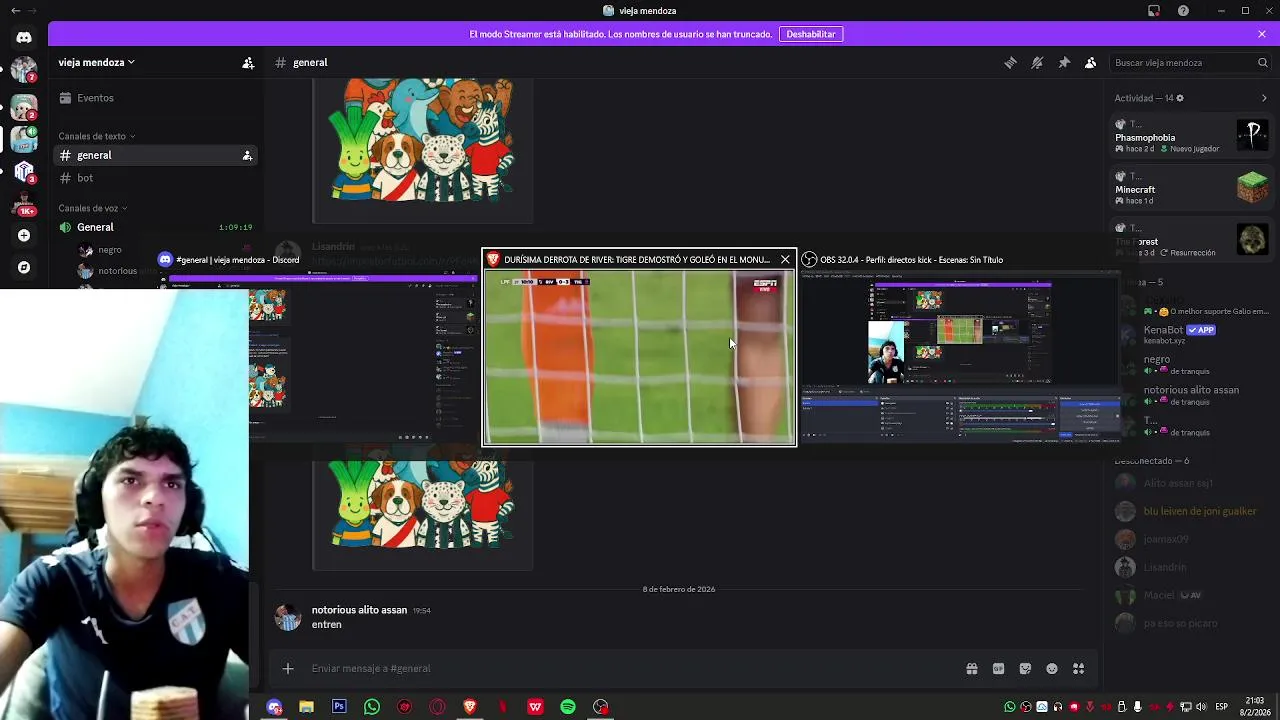Click avatar of notorious alito assan message
1280x720 pixels.
288,618
